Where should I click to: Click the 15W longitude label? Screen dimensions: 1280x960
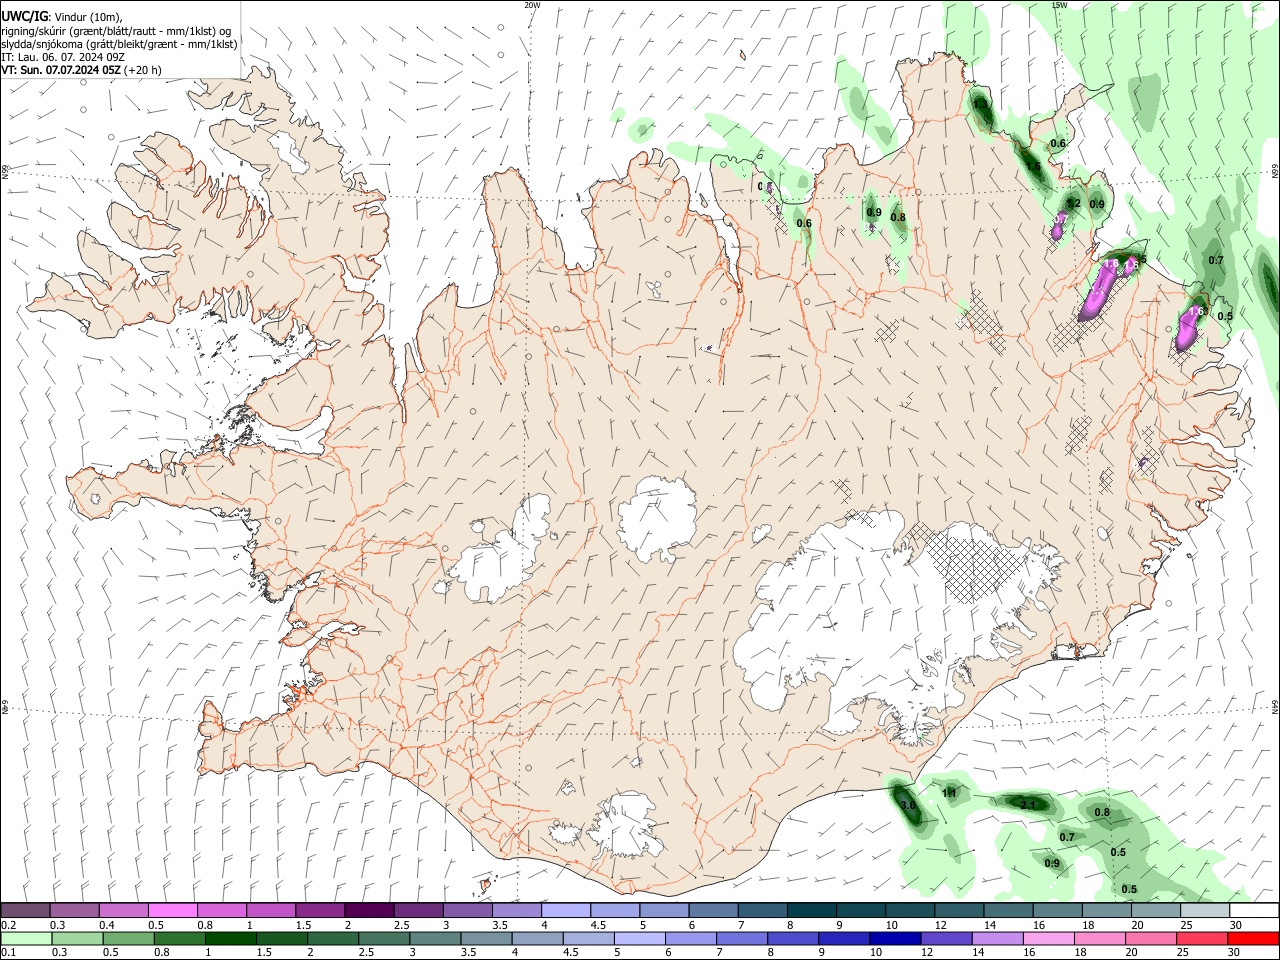click(x=1059, y=5)
